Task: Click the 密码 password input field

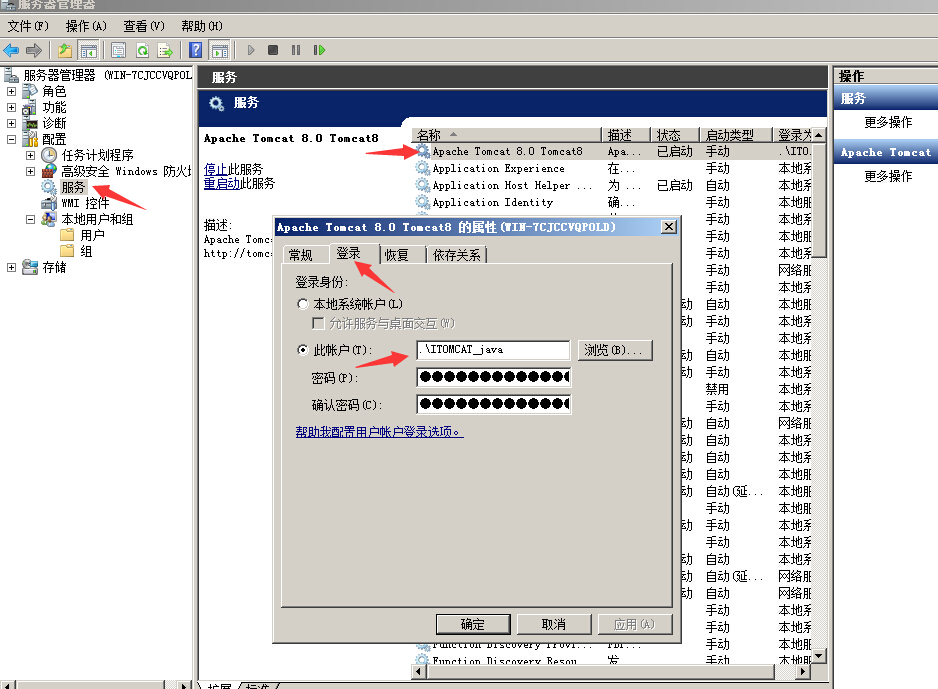Action: tap(493, 377)
